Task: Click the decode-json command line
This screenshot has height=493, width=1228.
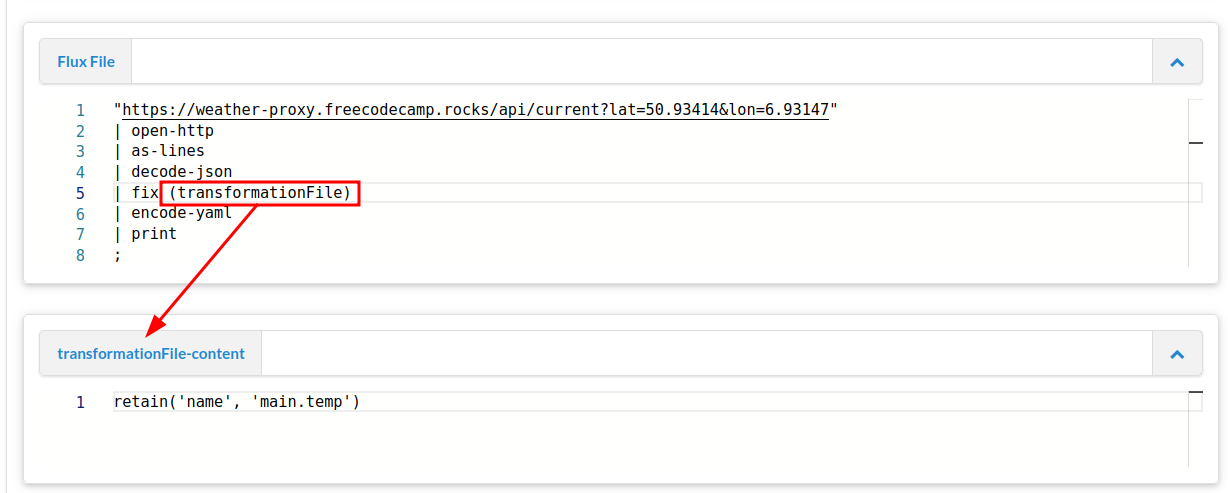Action: click(x=173, y=172)
